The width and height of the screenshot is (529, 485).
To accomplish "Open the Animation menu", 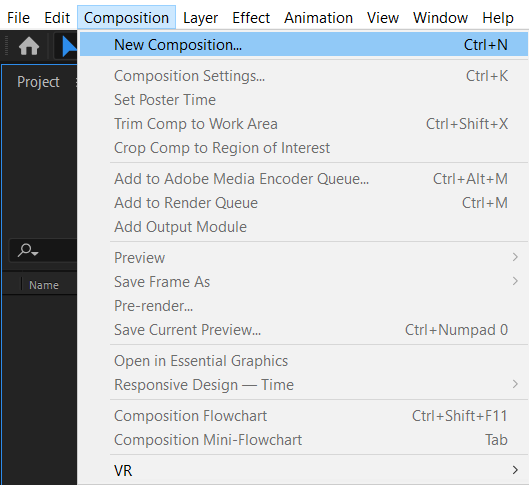I will [x=318, y=18].
